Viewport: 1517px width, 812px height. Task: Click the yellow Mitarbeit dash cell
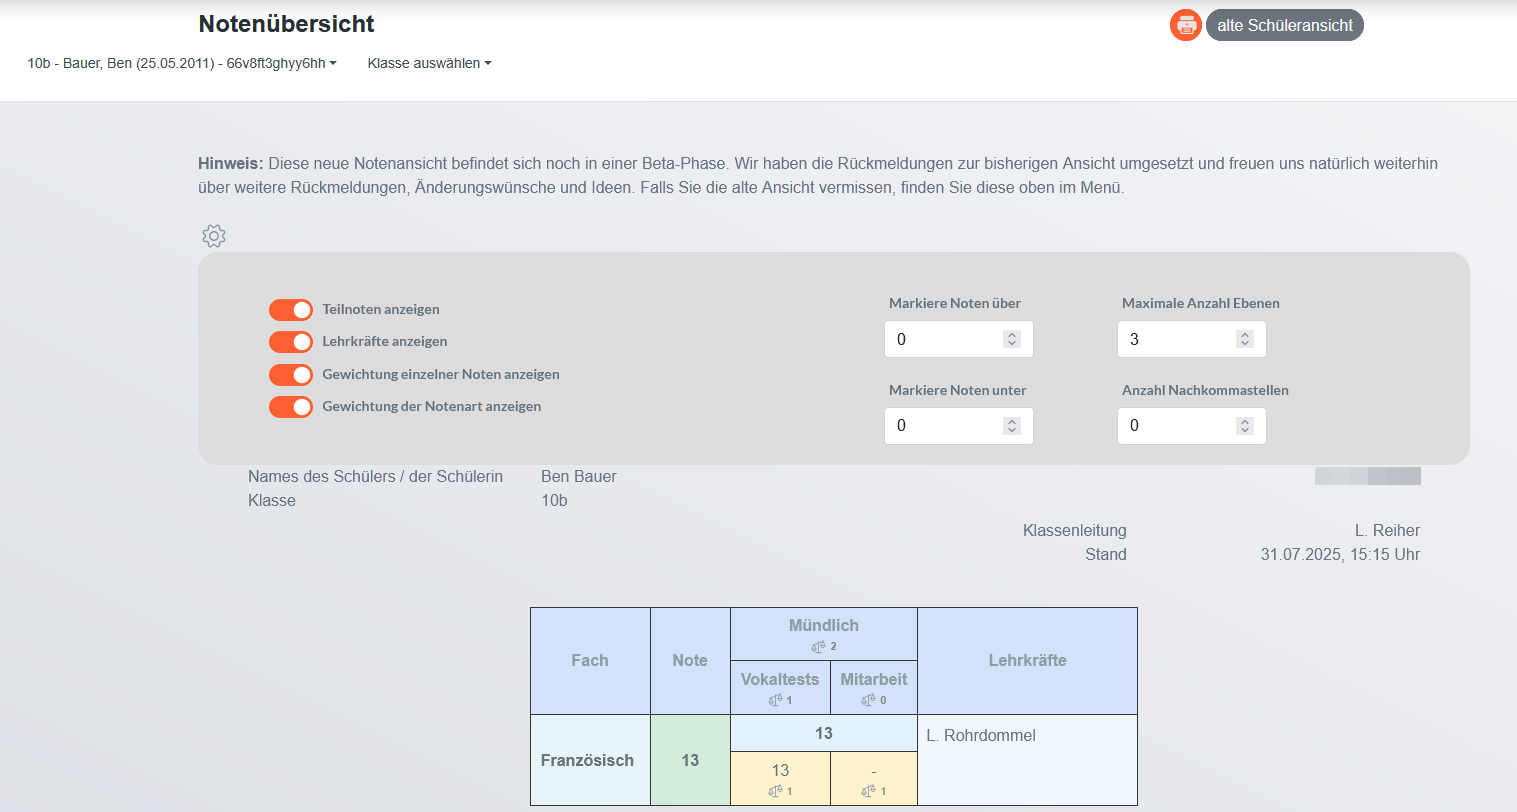coord(874,778)
